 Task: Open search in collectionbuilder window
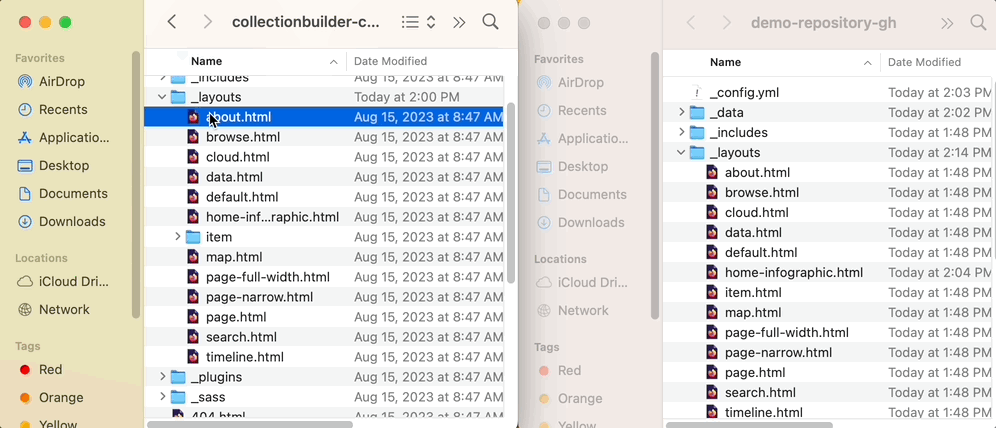tap(490, 22)
